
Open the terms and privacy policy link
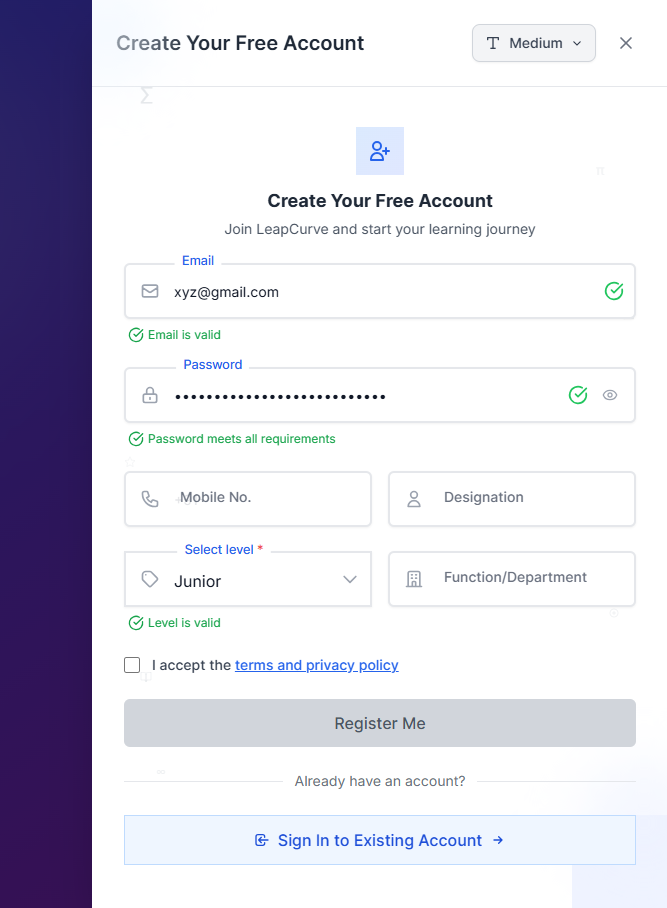[x=316, y=665]
